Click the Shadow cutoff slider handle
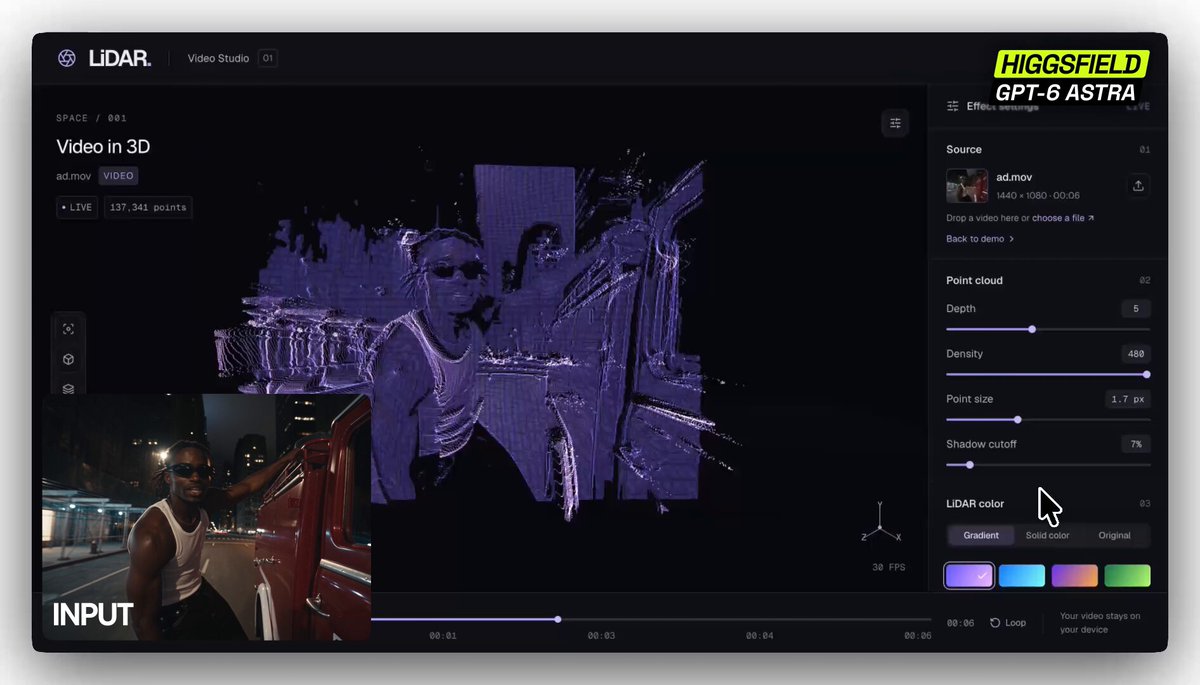 coord(970,465)
